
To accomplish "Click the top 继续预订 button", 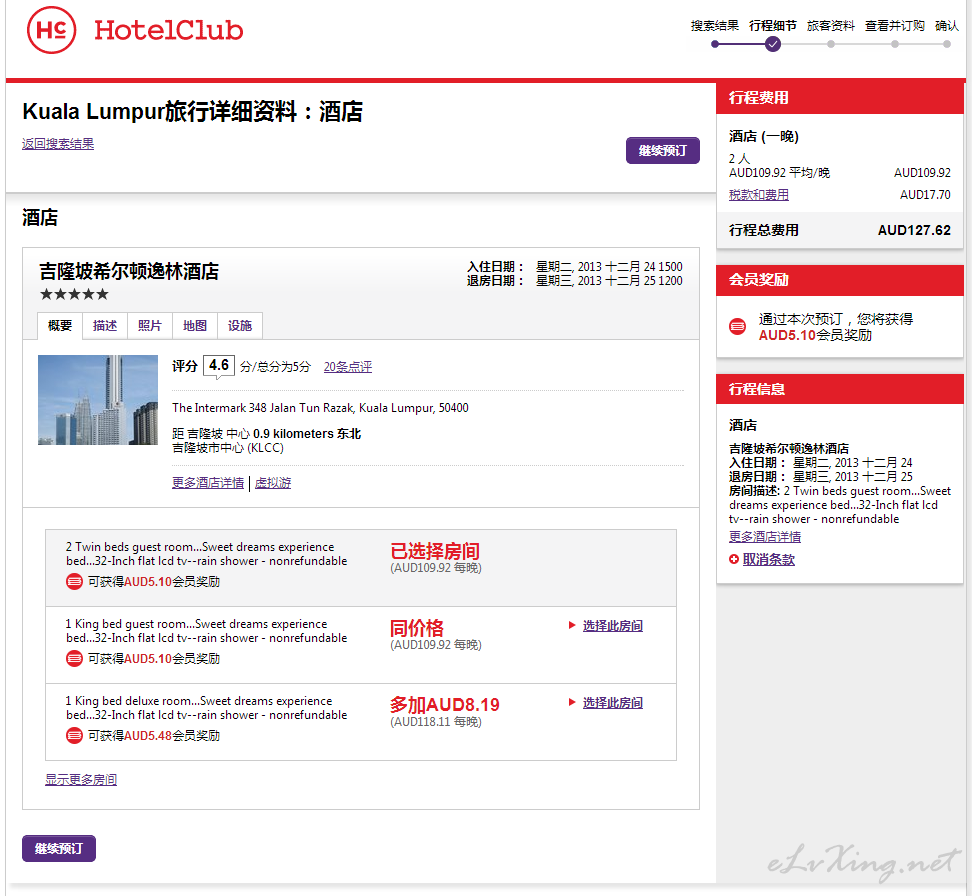I will (663, 151).
